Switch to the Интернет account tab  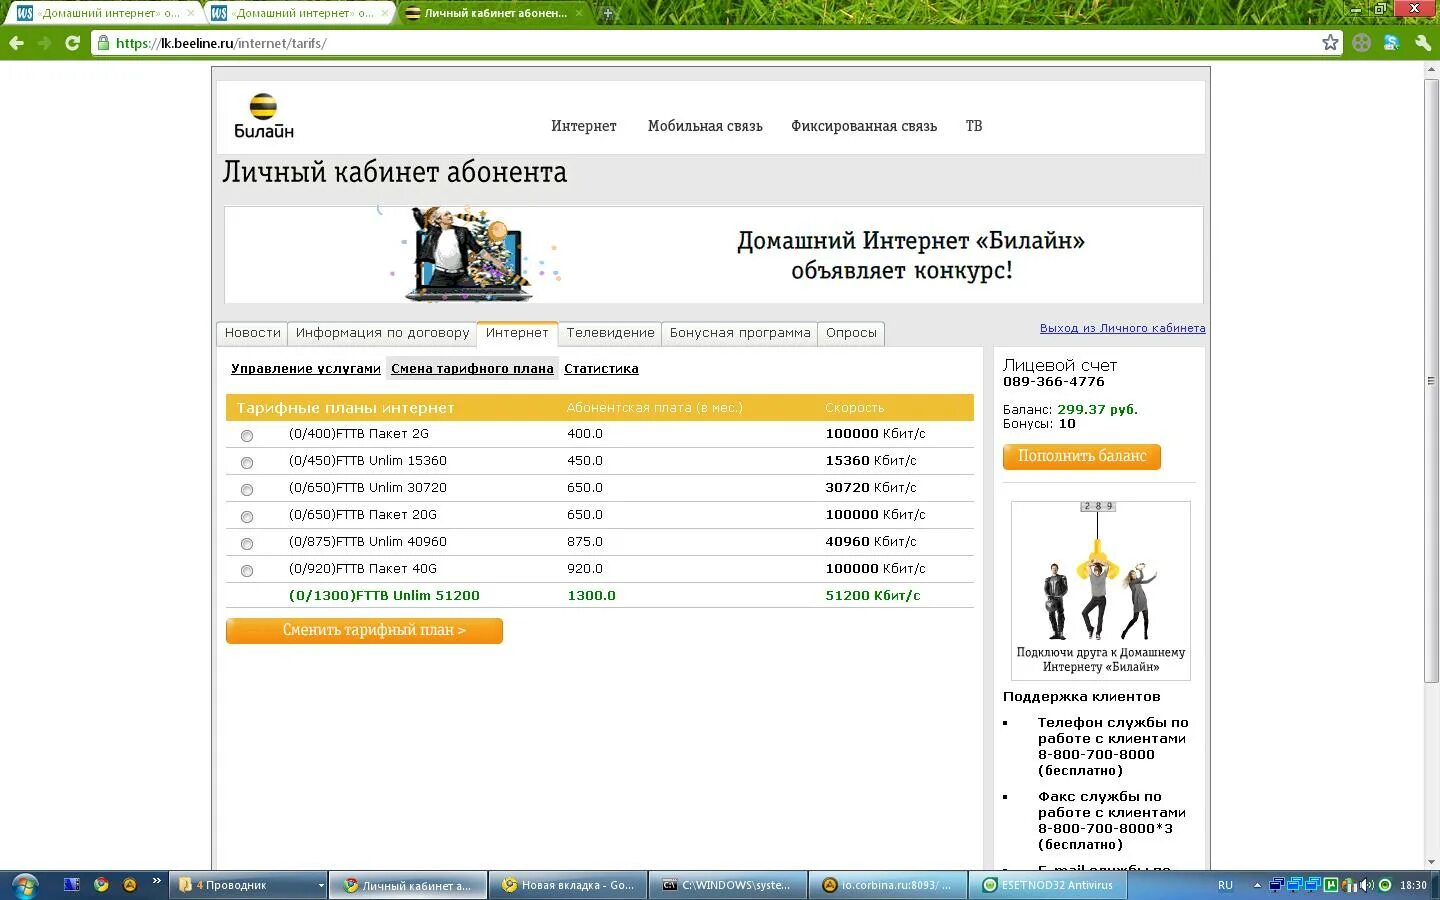[x=517, y=333]
